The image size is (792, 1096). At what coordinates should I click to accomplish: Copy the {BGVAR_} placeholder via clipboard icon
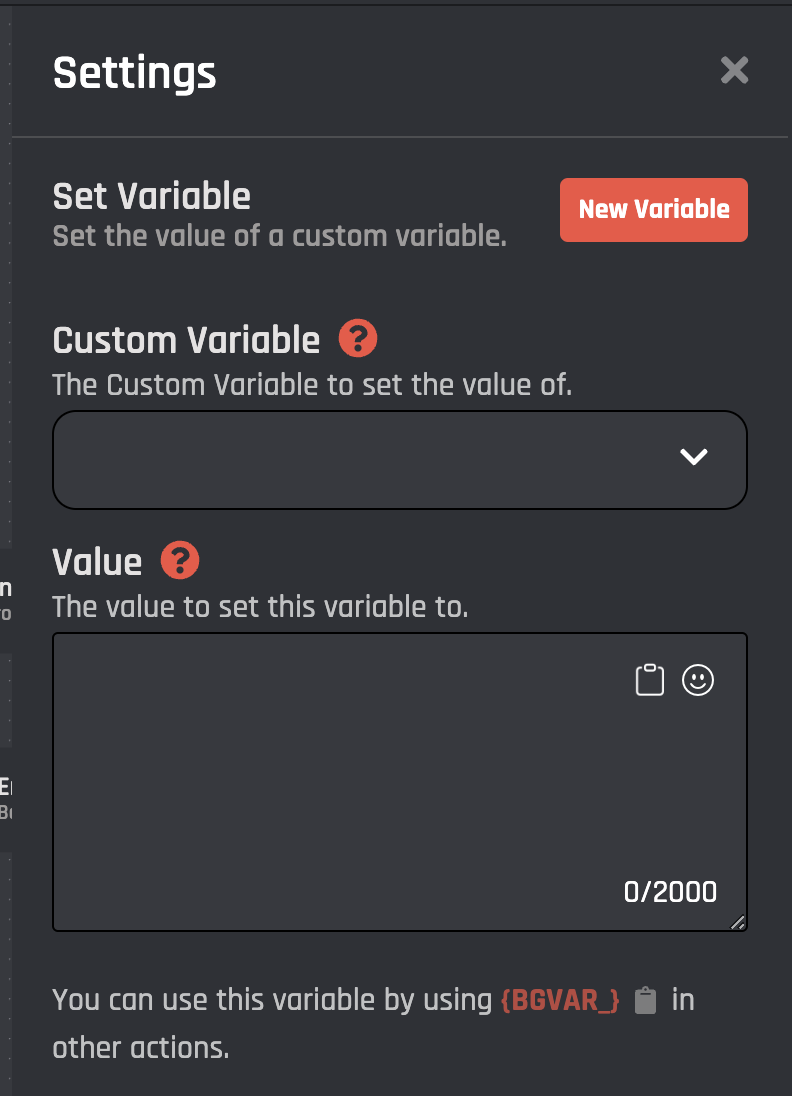click(x=646, y=1000)
